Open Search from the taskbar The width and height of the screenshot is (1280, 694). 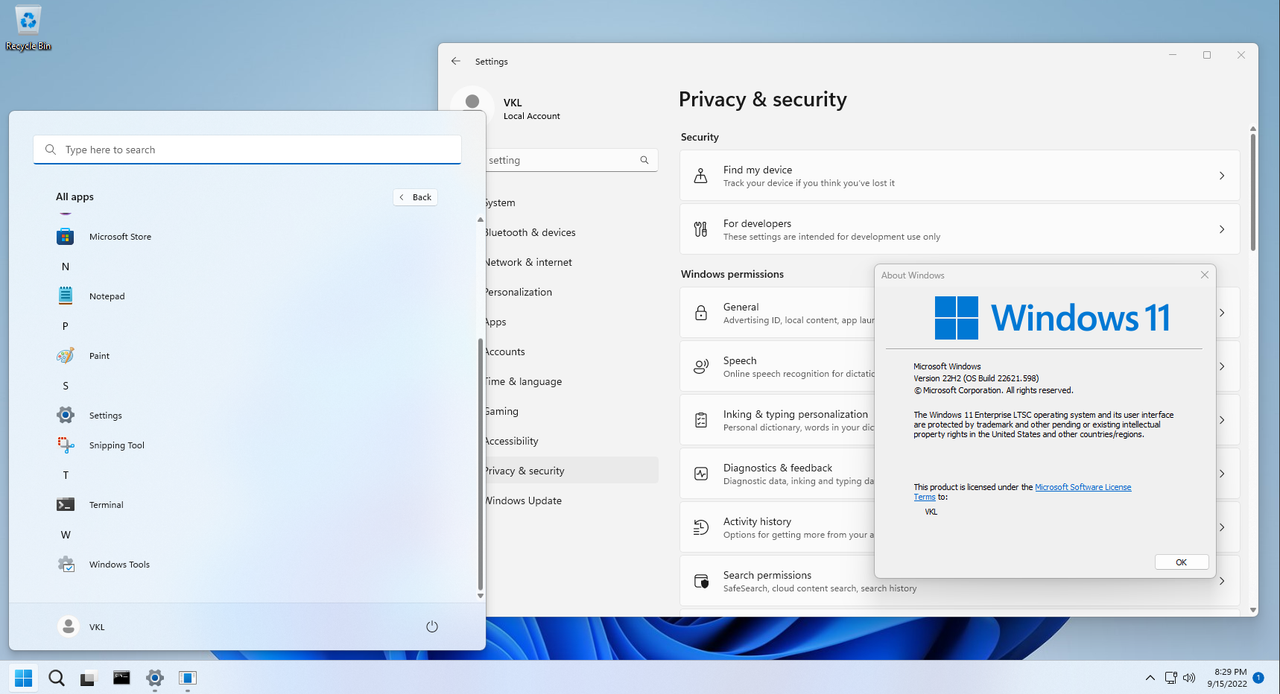[56, 678]
